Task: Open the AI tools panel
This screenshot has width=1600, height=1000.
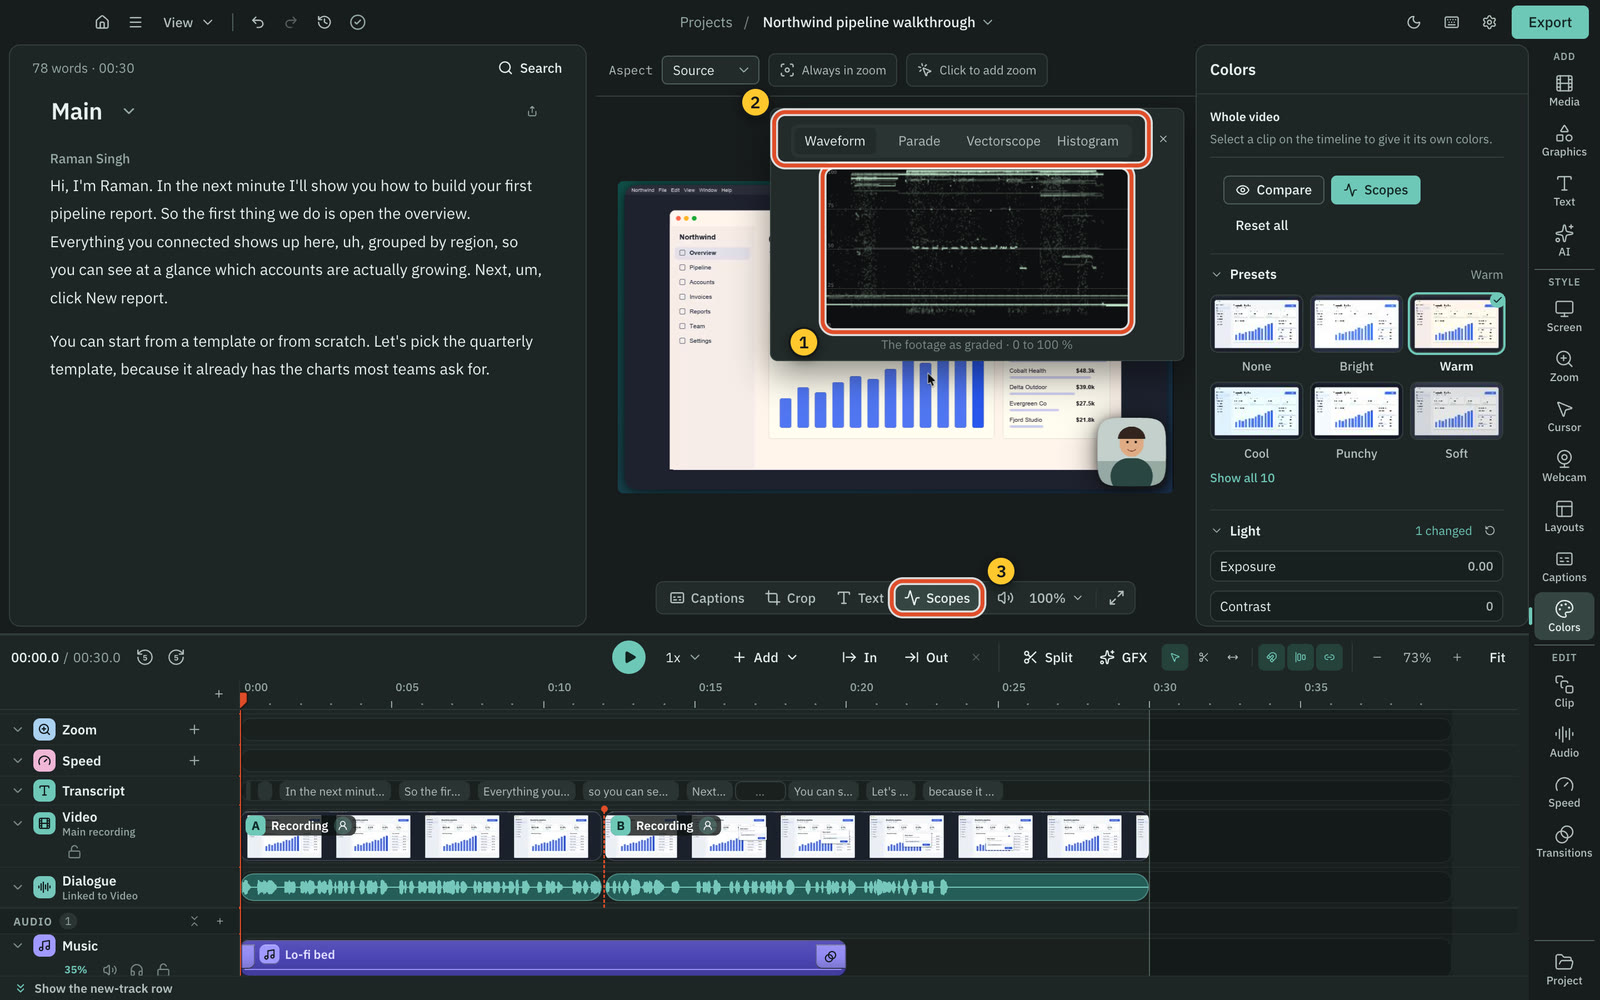Action: [x=1564, y=240]
